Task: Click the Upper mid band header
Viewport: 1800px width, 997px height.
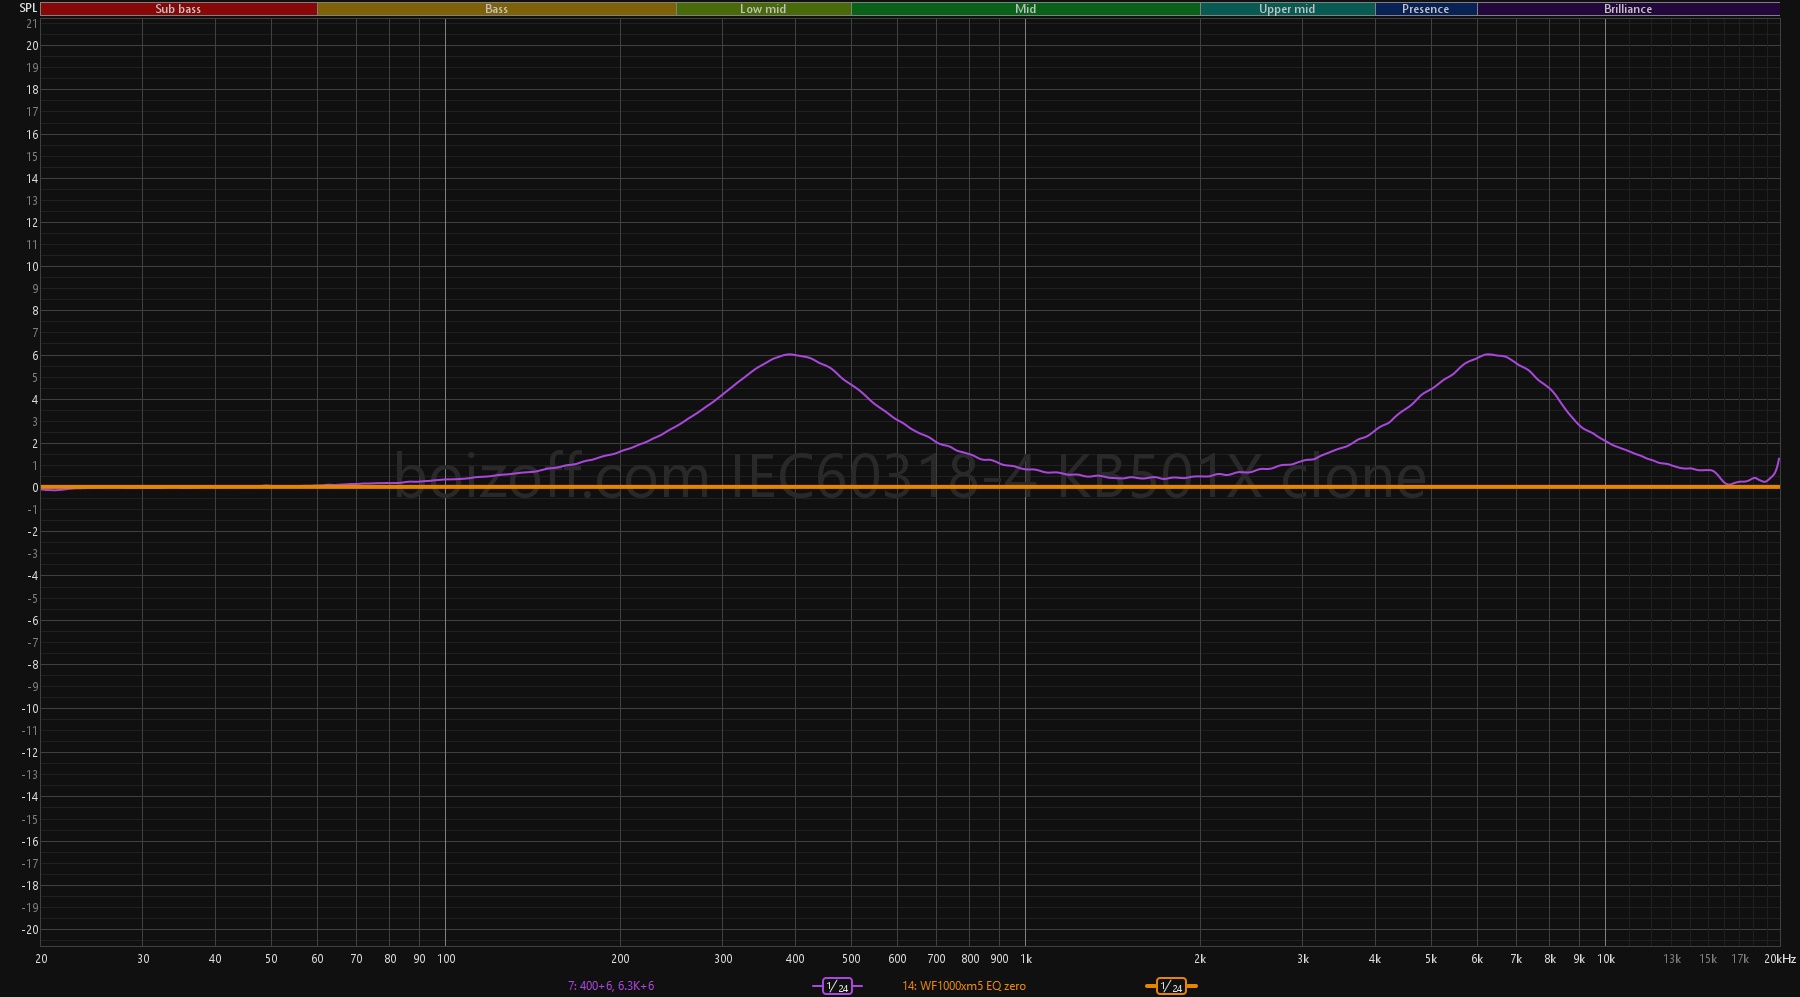Action: (1286, 9)
